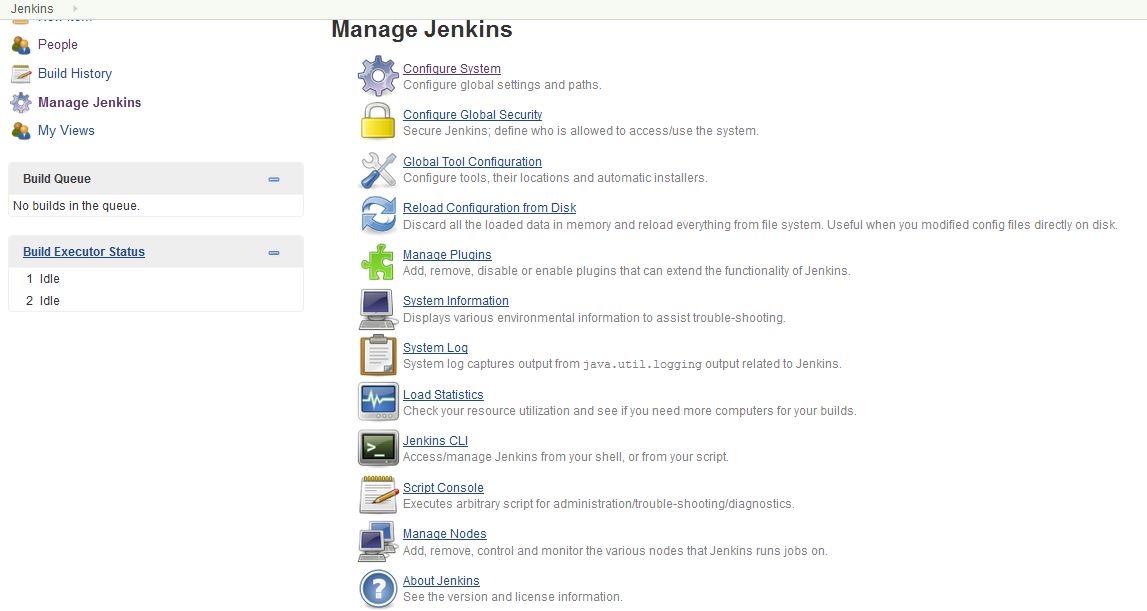Open the About Jenkins link

pyautogui.click(x=441, y=580)
